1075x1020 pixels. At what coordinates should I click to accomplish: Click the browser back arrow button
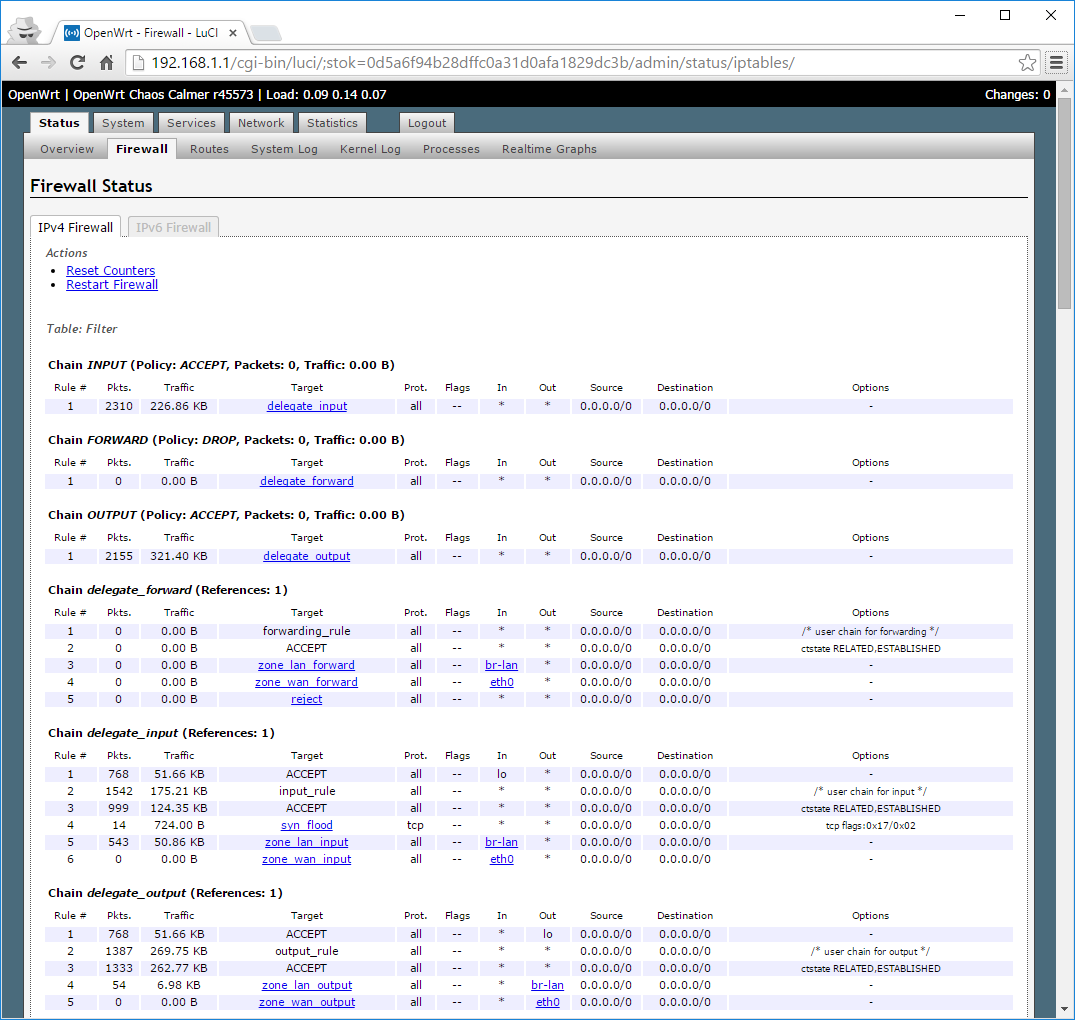(19, 63)
